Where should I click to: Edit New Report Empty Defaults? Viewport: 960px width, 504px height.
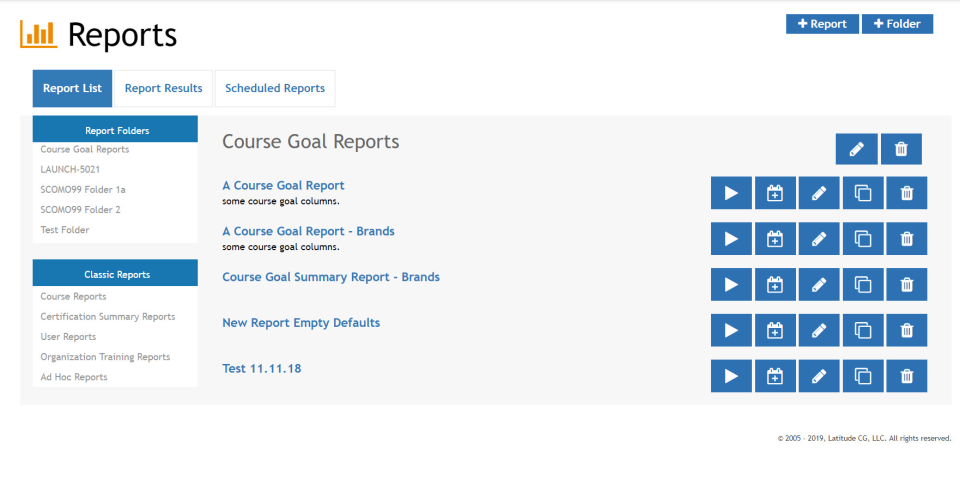(x=819, y=331)
